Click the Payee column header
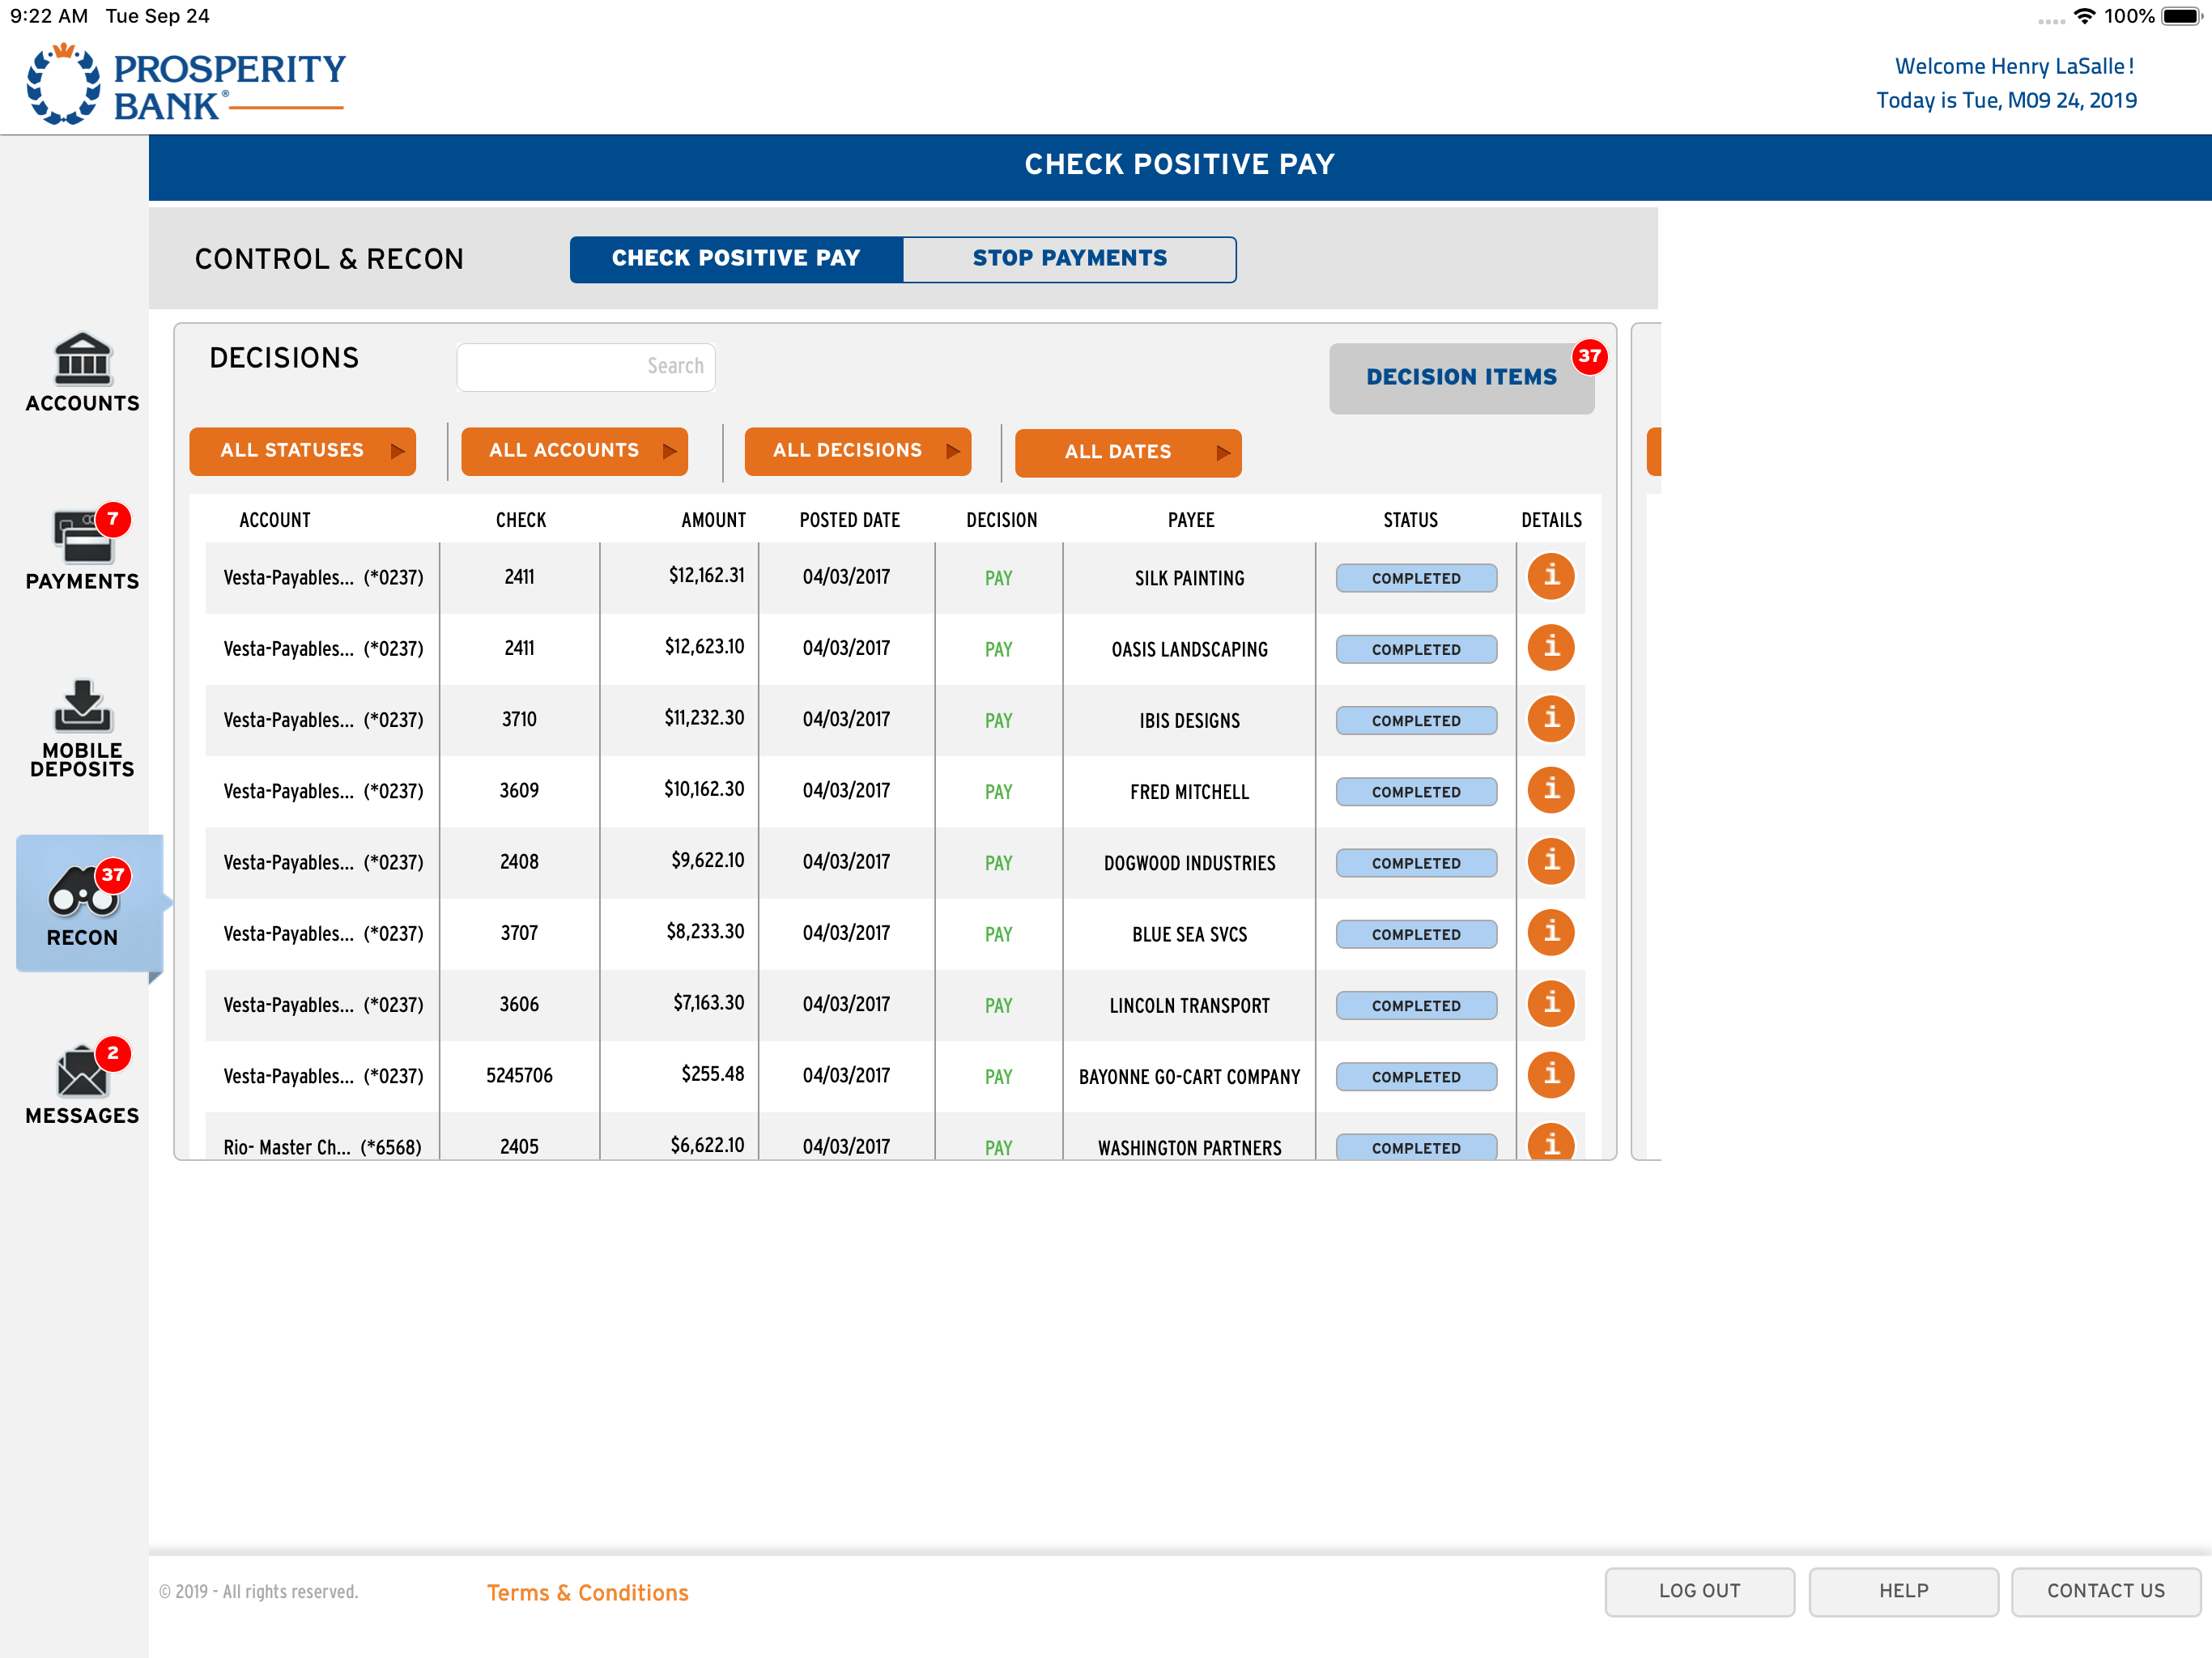Viewport: 2212px width, 1658px height. click(x=1191, y=520)
